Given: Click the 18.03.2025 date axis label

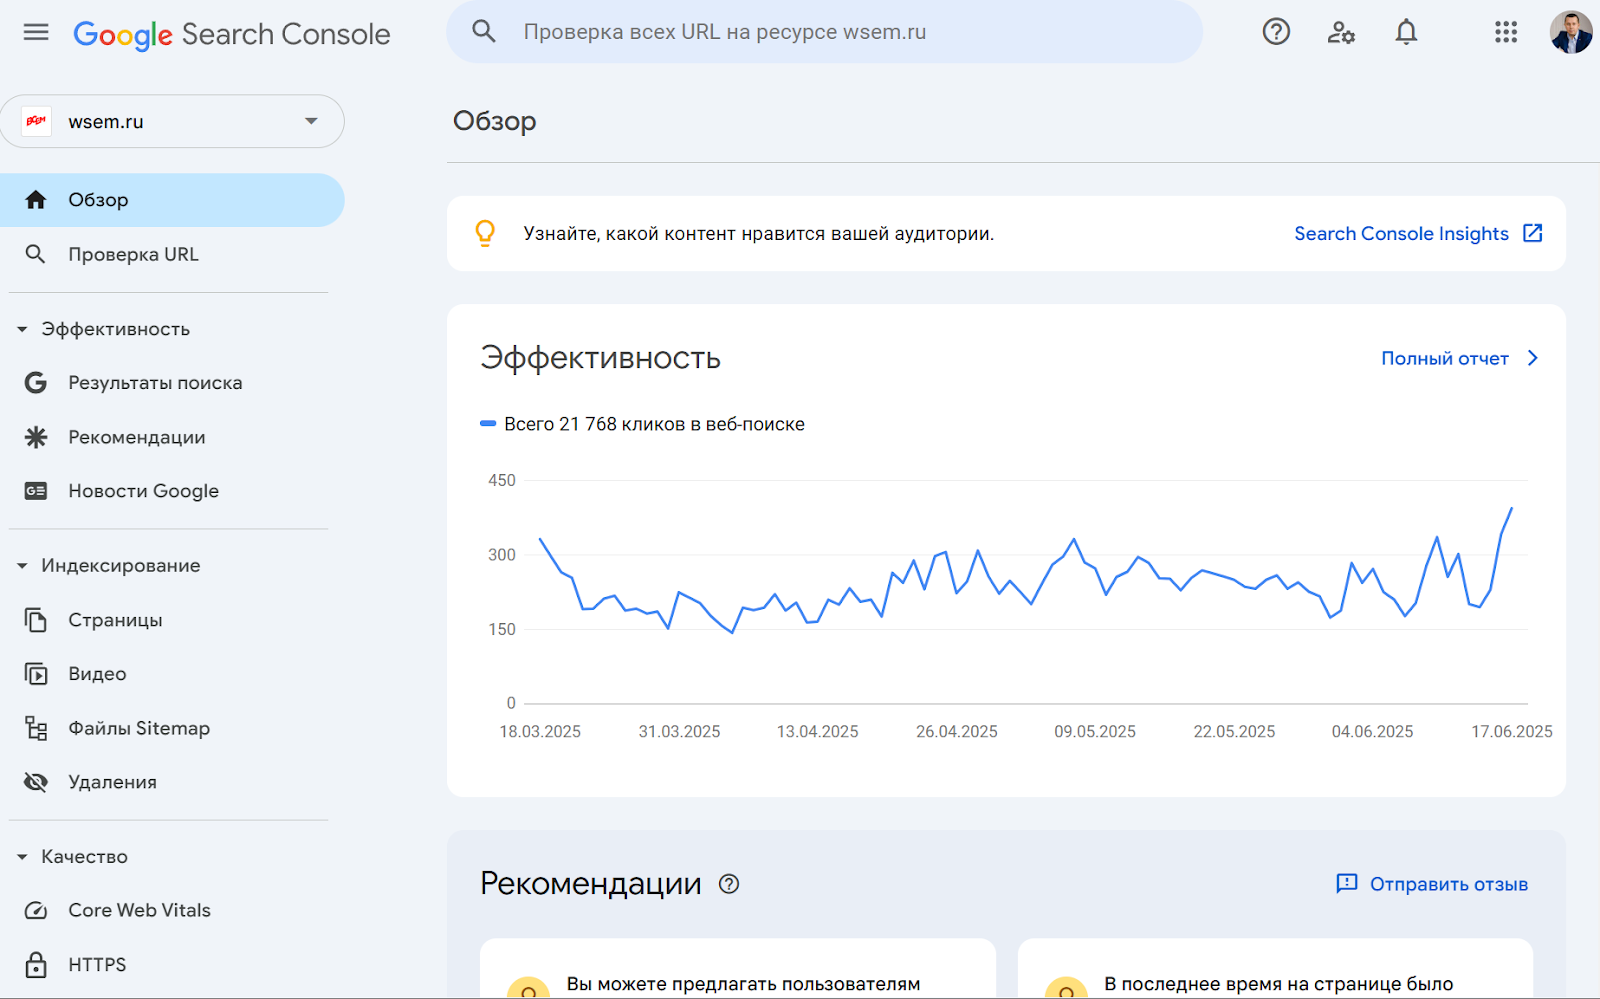Looking at the screenshot, I should click(540, 732).
